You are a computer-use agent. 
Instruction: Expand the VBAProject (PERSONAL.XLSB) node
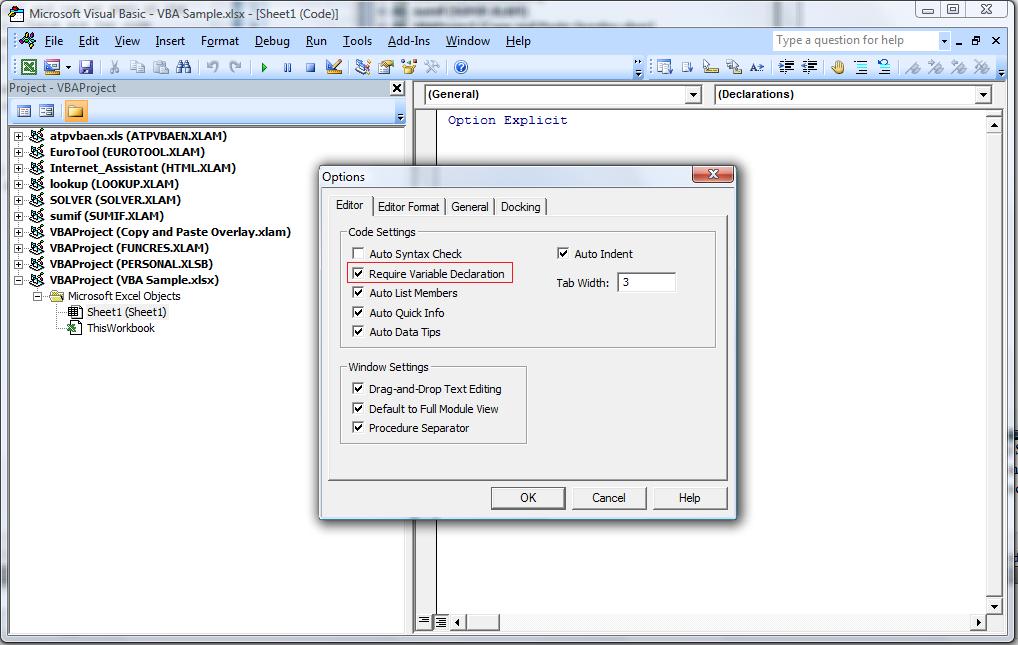tap(18, 264)
